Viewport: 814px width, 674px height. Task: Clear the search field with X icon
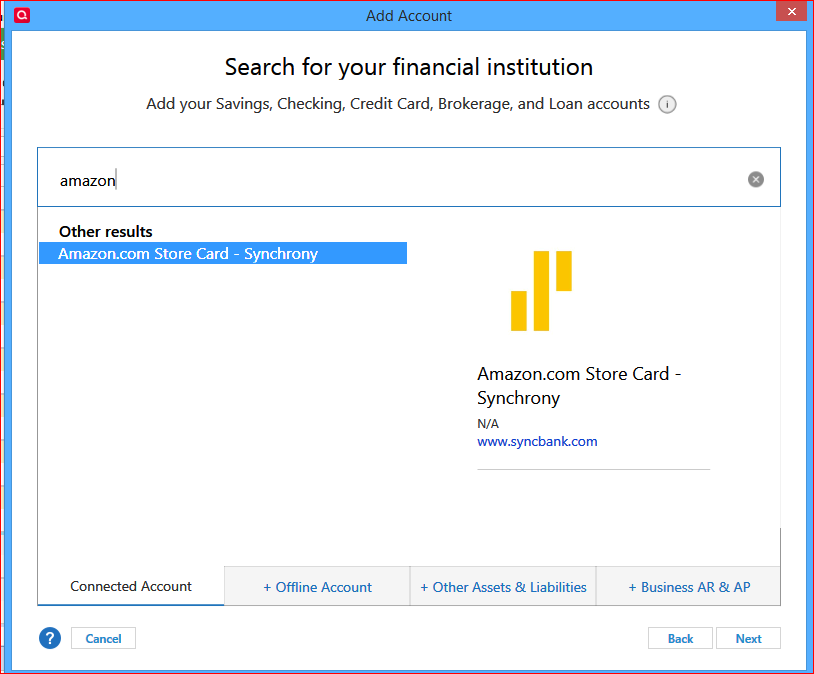755,180
